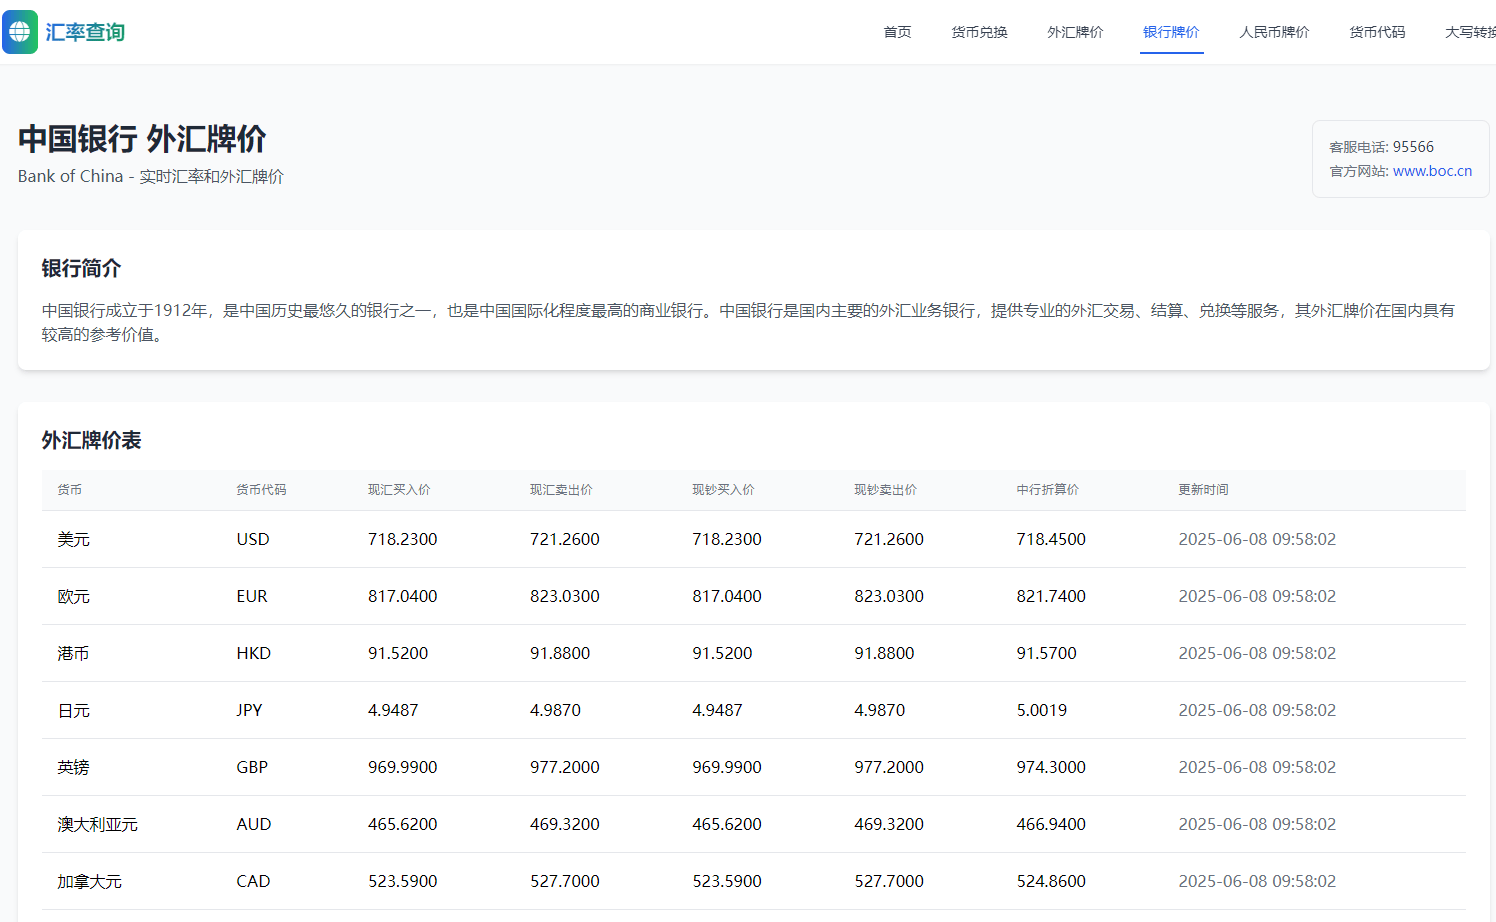
Task: Click the 现汇卖出价 column header
Action: 561,490
